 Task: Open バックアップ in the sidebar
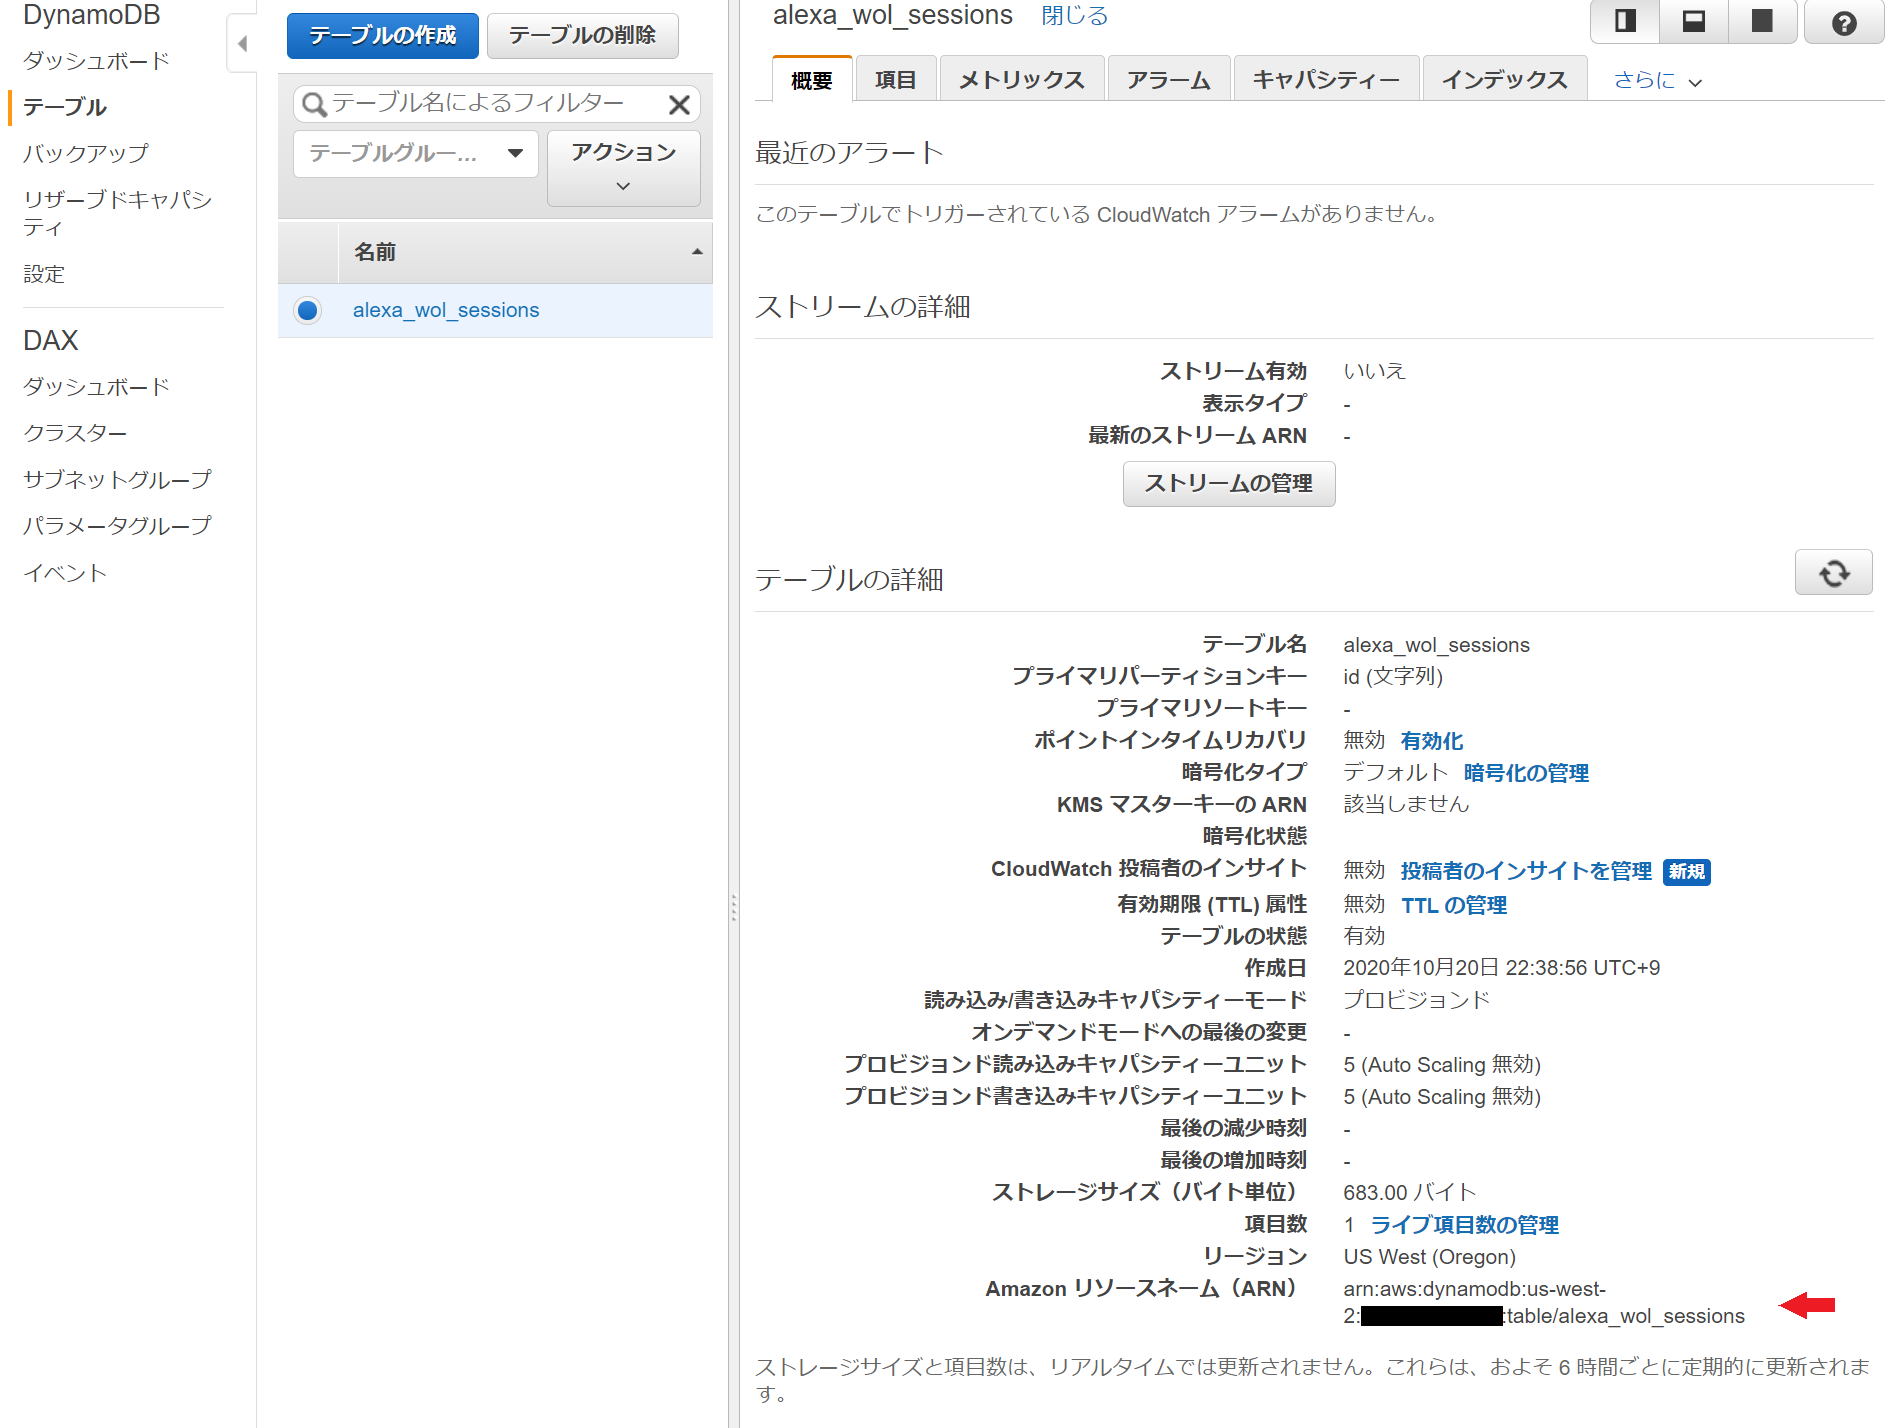(x=86, y=153)
